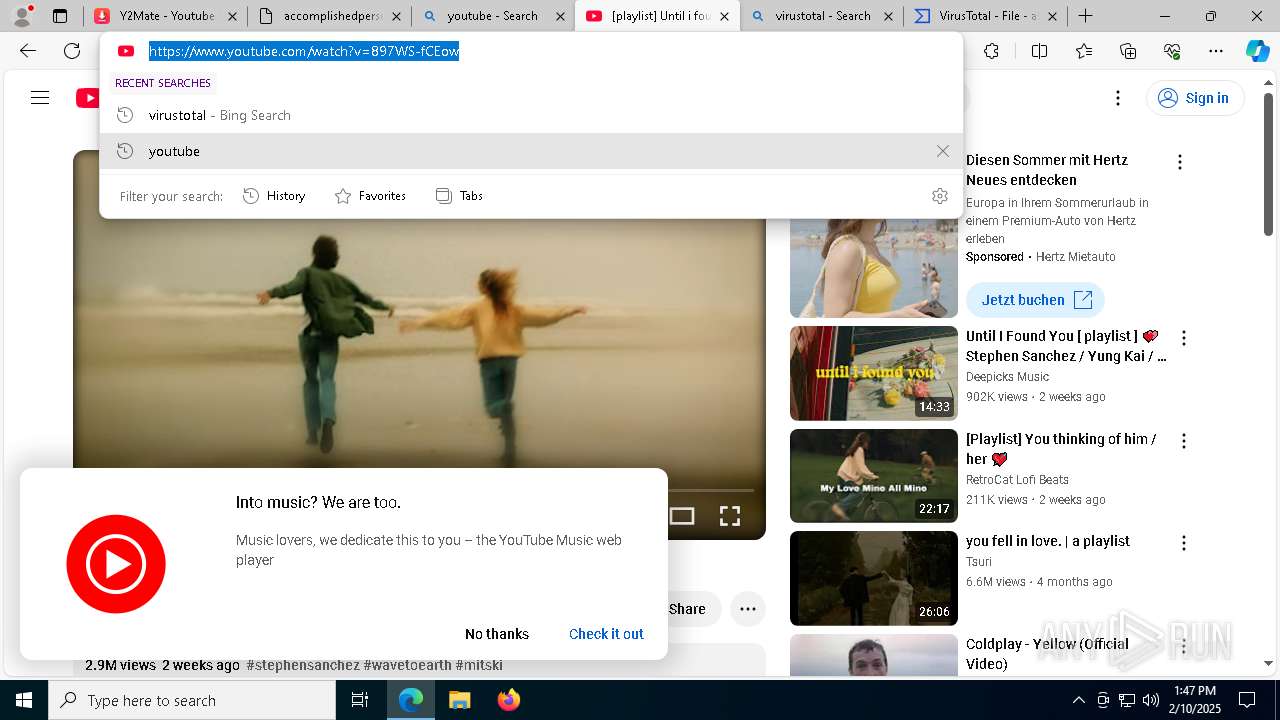Screen dimensions: 1280x720
Task: Click Check it out for YouTube Music
Action: 606,634
